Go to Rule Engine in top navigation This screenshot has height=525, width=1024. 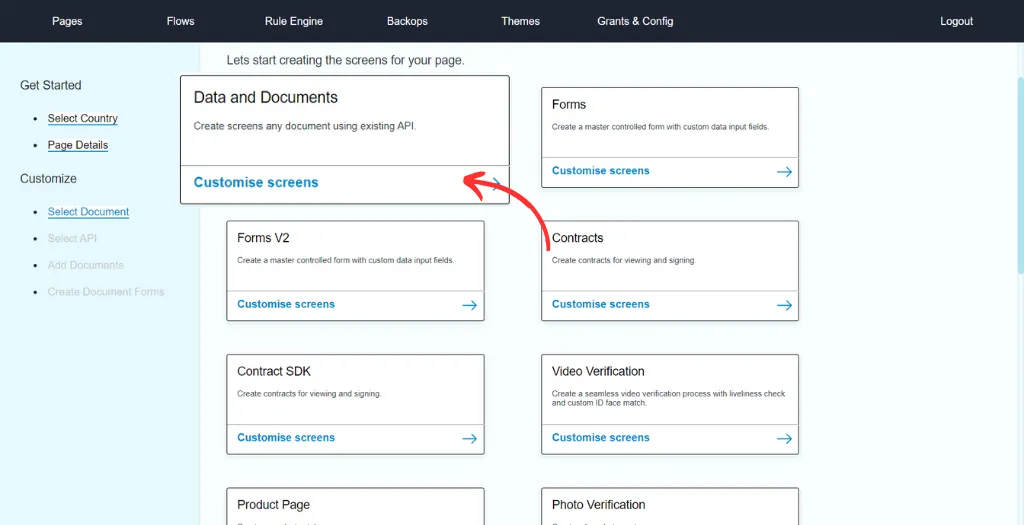click(x=294, y=21)
